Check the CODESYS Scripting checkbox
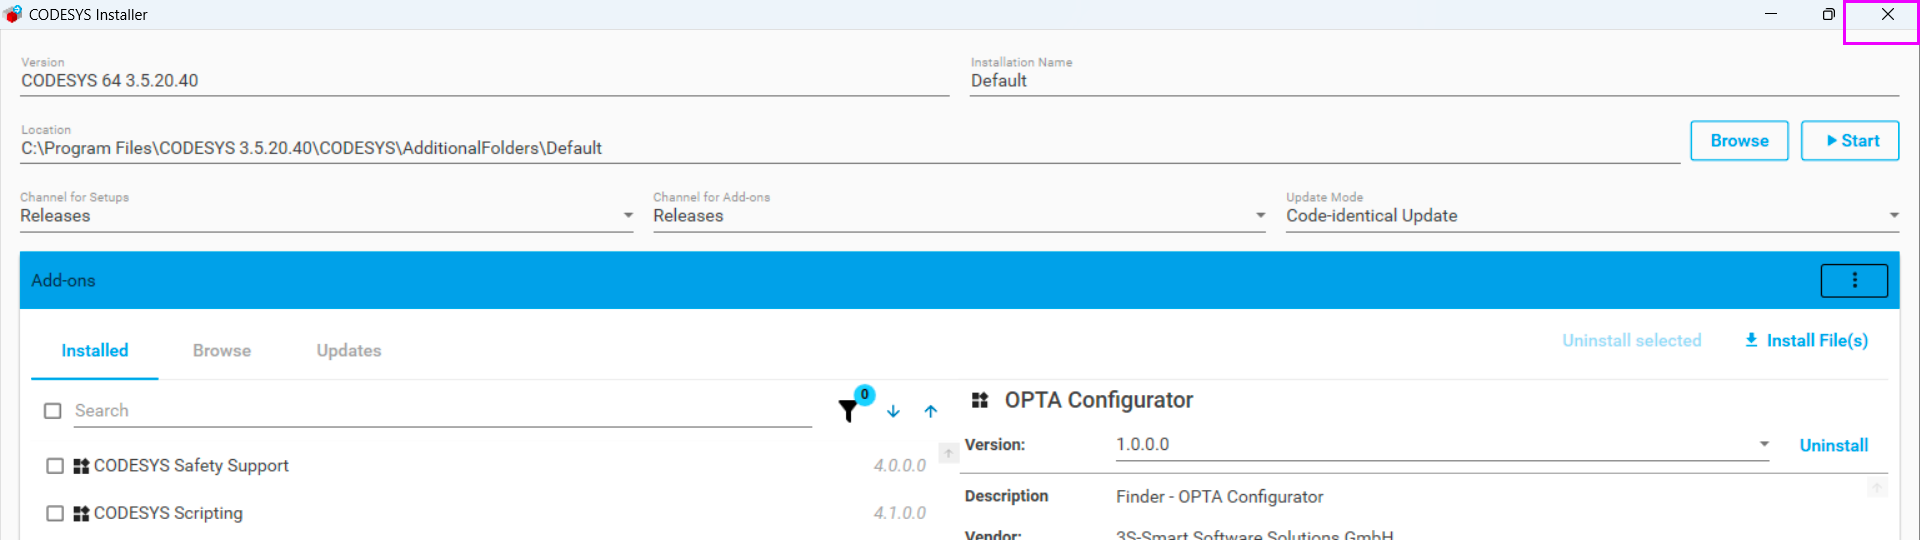The height and width of the screenshot is (540, 1920). (x=55, y=513)
